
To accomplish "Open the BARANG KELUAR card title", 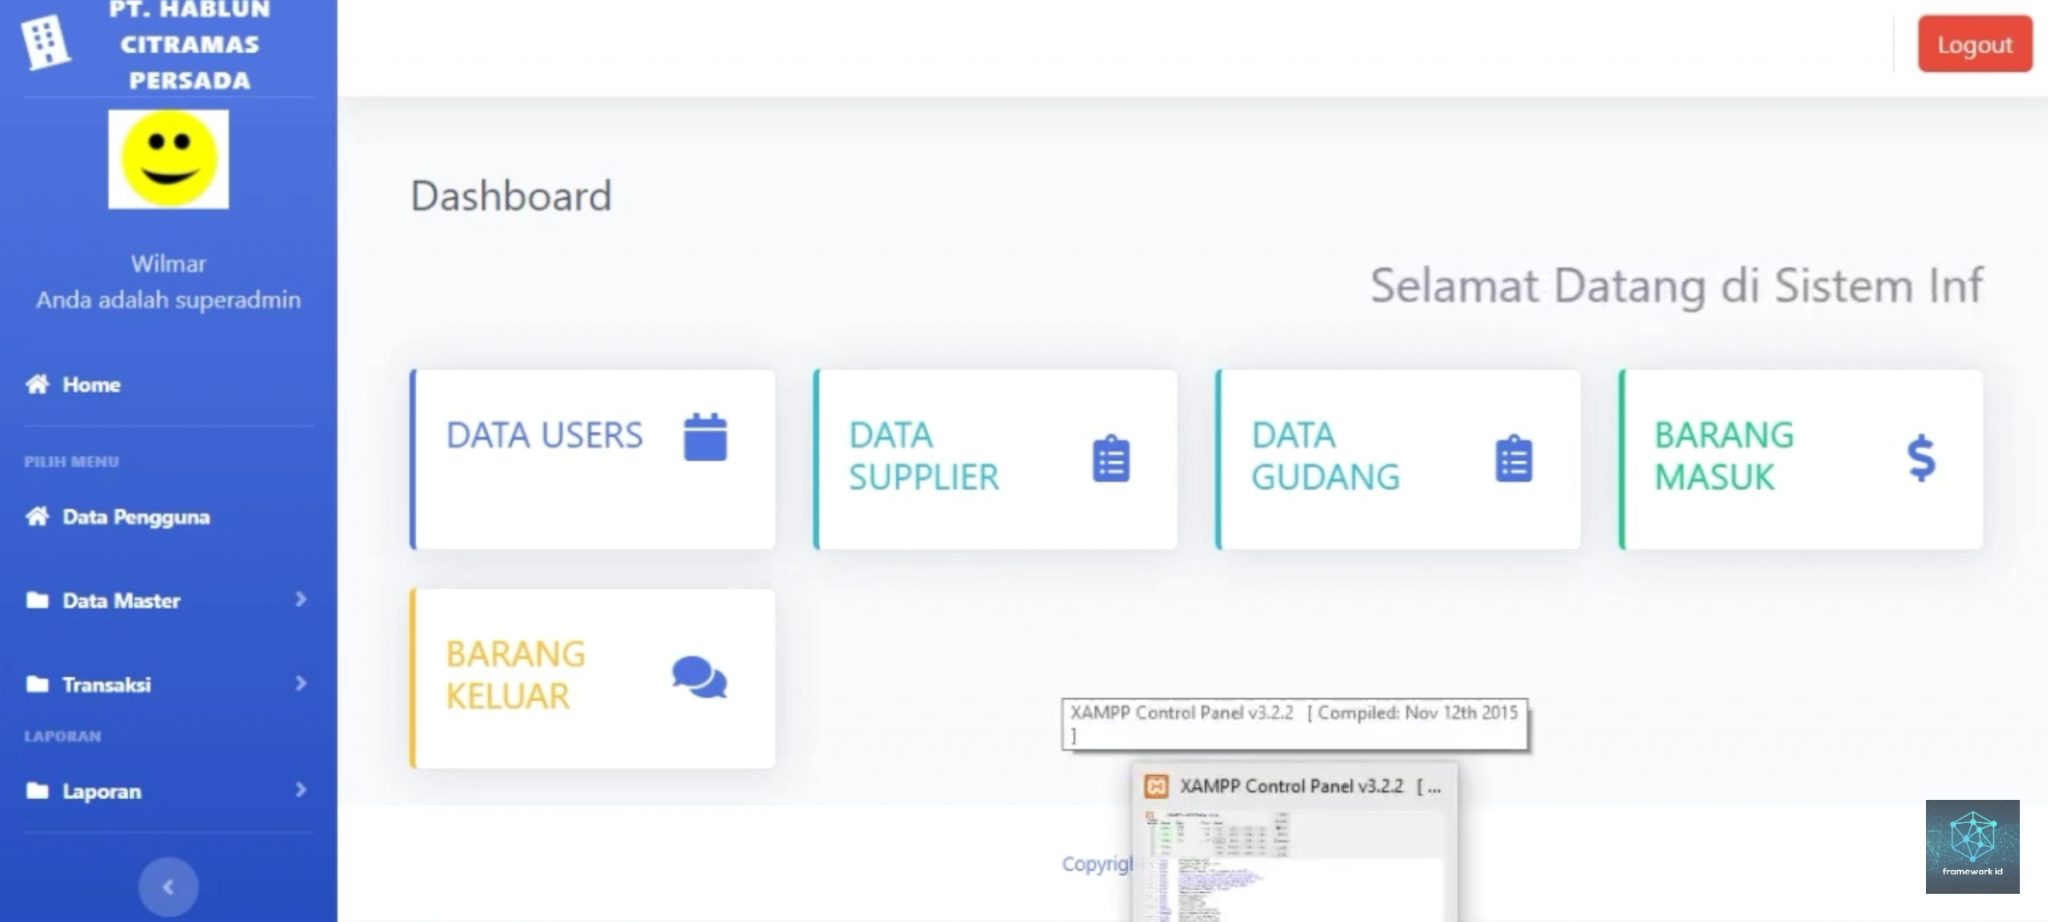I will [515, 674].
